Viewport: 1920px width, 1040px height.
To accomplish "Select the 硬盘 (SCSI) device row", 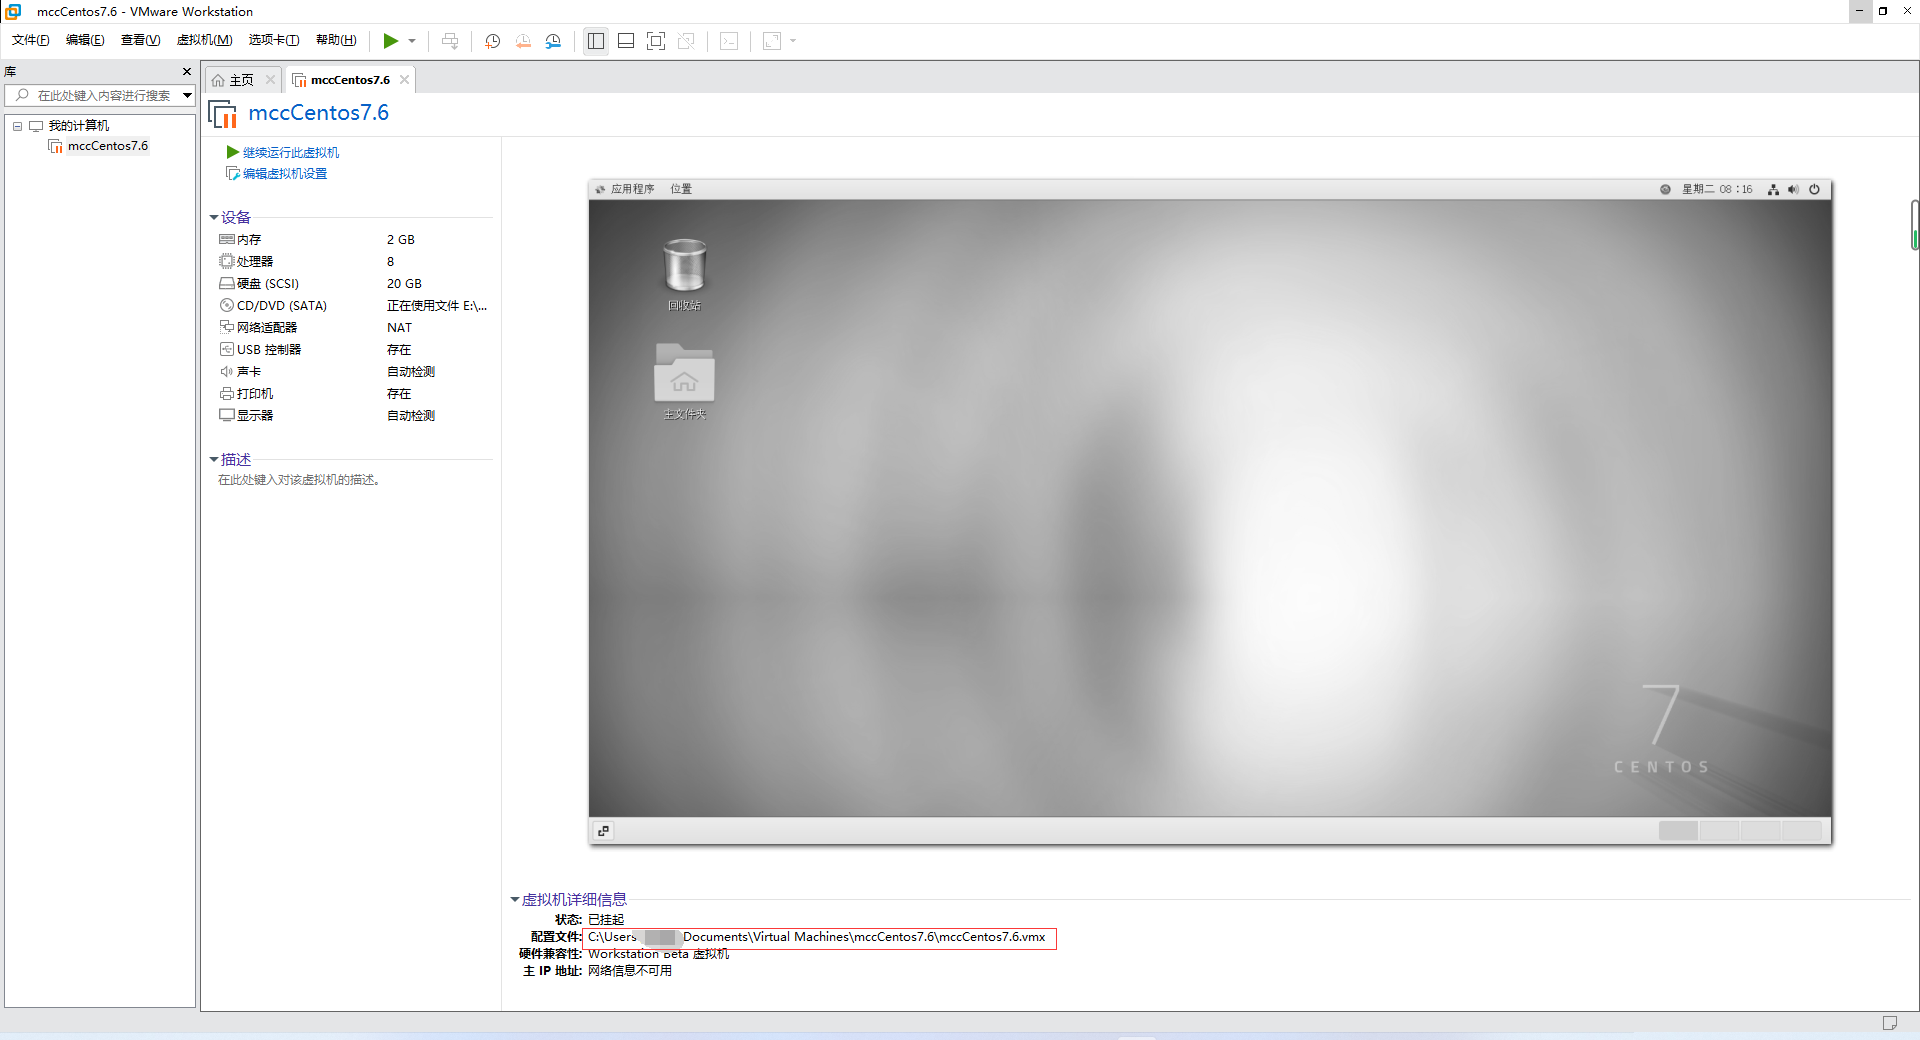I will [354, 284].
